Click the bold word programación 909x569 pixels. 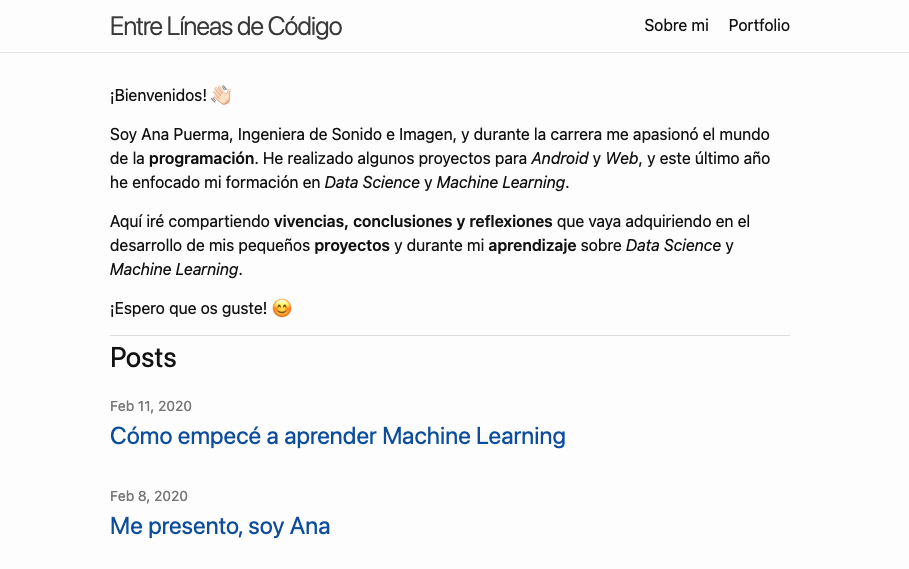tap(201, 158)
